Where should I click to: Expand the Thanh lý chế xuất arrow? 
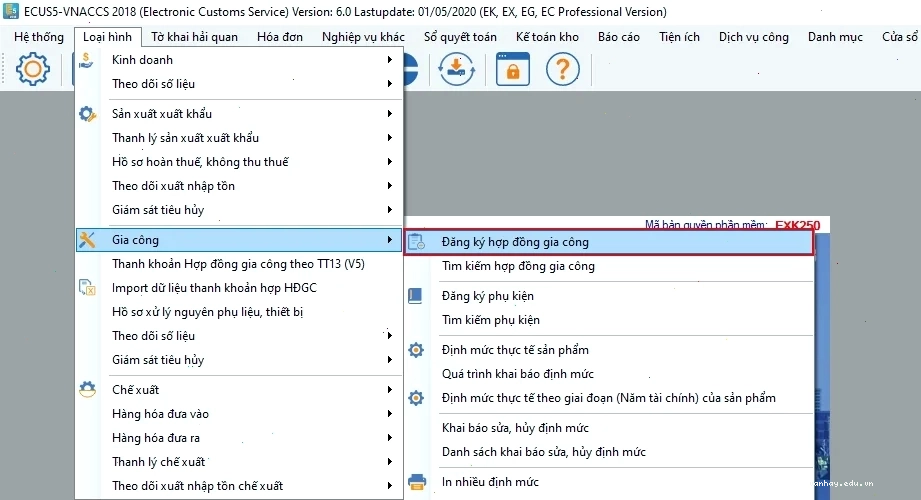coord(389,462)
